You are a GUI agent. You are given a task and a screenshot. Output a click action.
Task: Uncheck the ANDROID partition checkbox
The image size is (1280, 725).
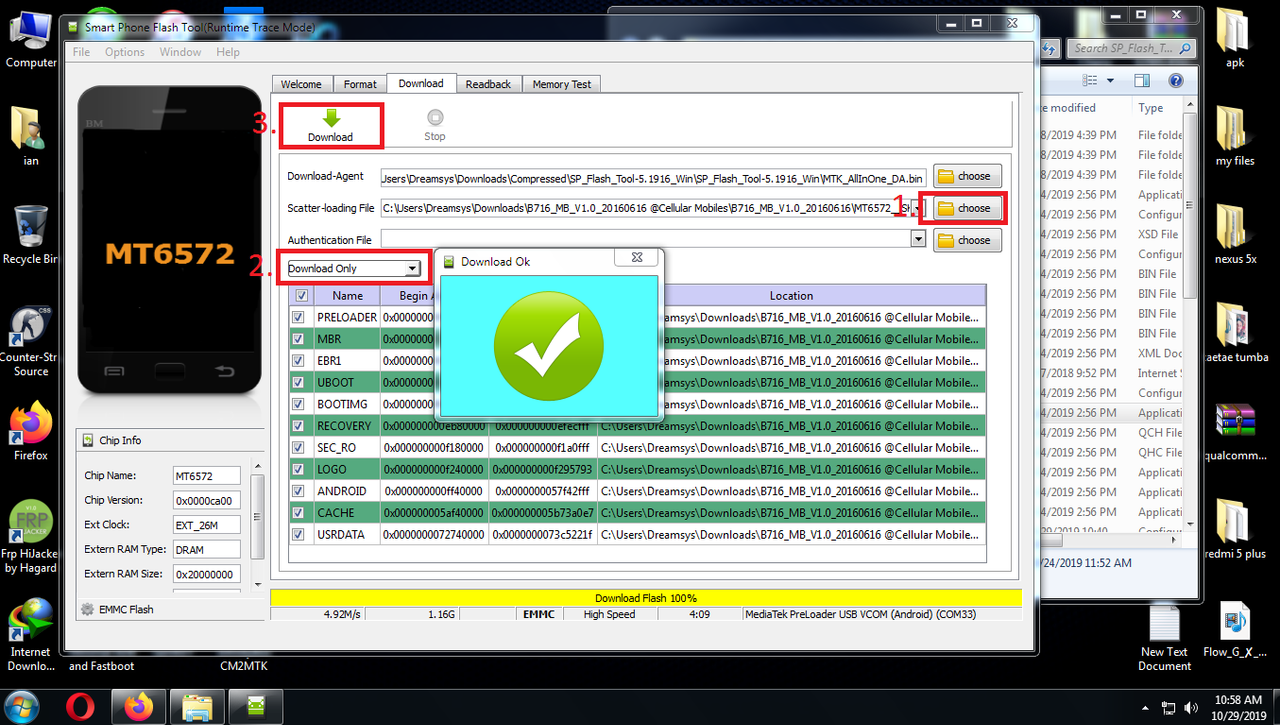tap(298, 491)
